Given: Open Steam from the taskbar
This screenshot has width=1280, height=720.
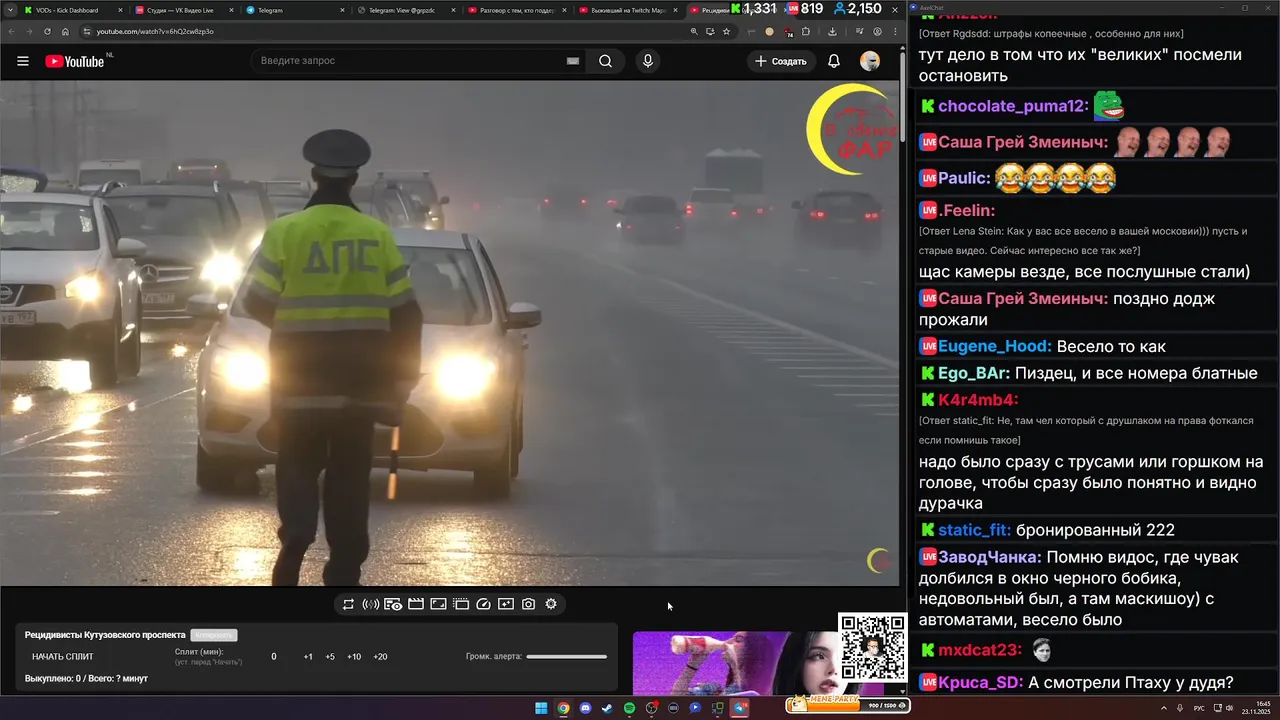Looking at the screenshot, I should click(x=607, y=708).
